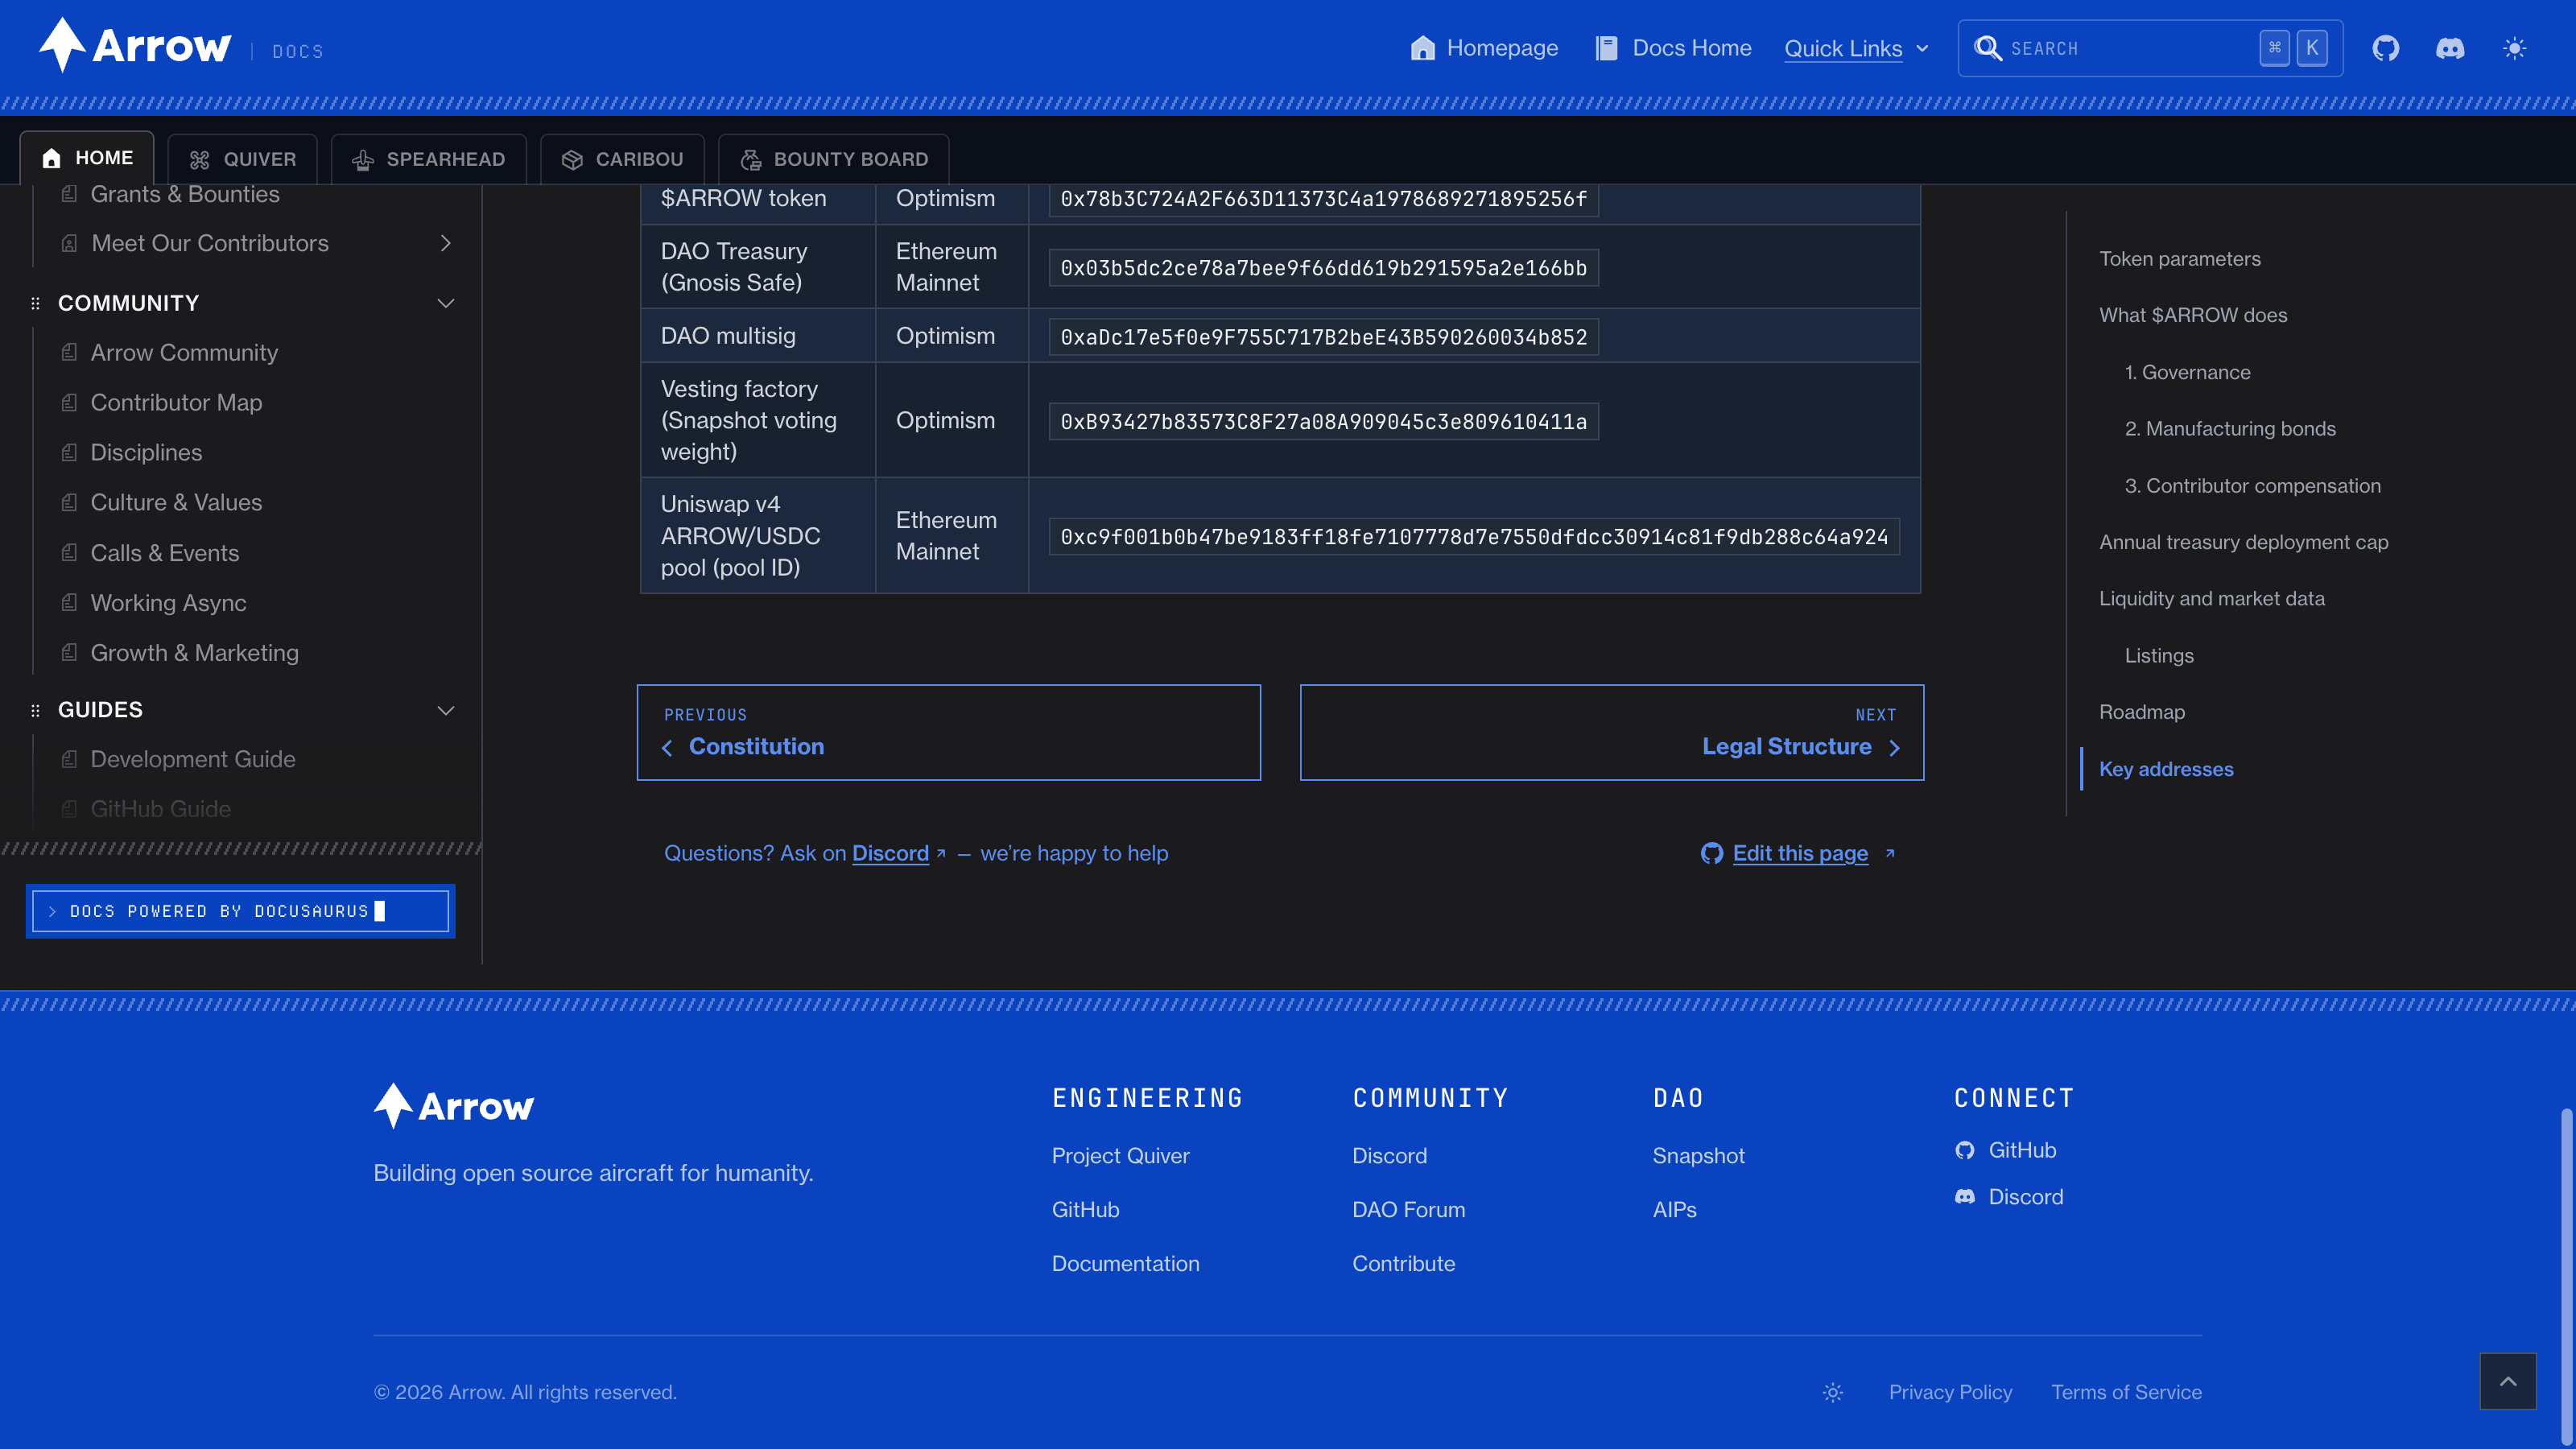Open Homepage link in navbar
The image size is (2576, 1449).
point(1484,48)
